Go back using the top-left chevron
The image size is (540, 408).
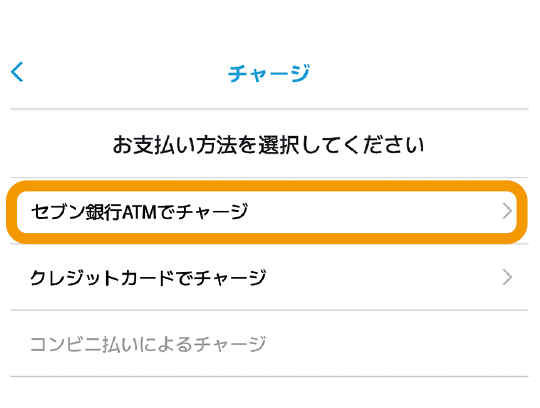[x=17, y=72]
